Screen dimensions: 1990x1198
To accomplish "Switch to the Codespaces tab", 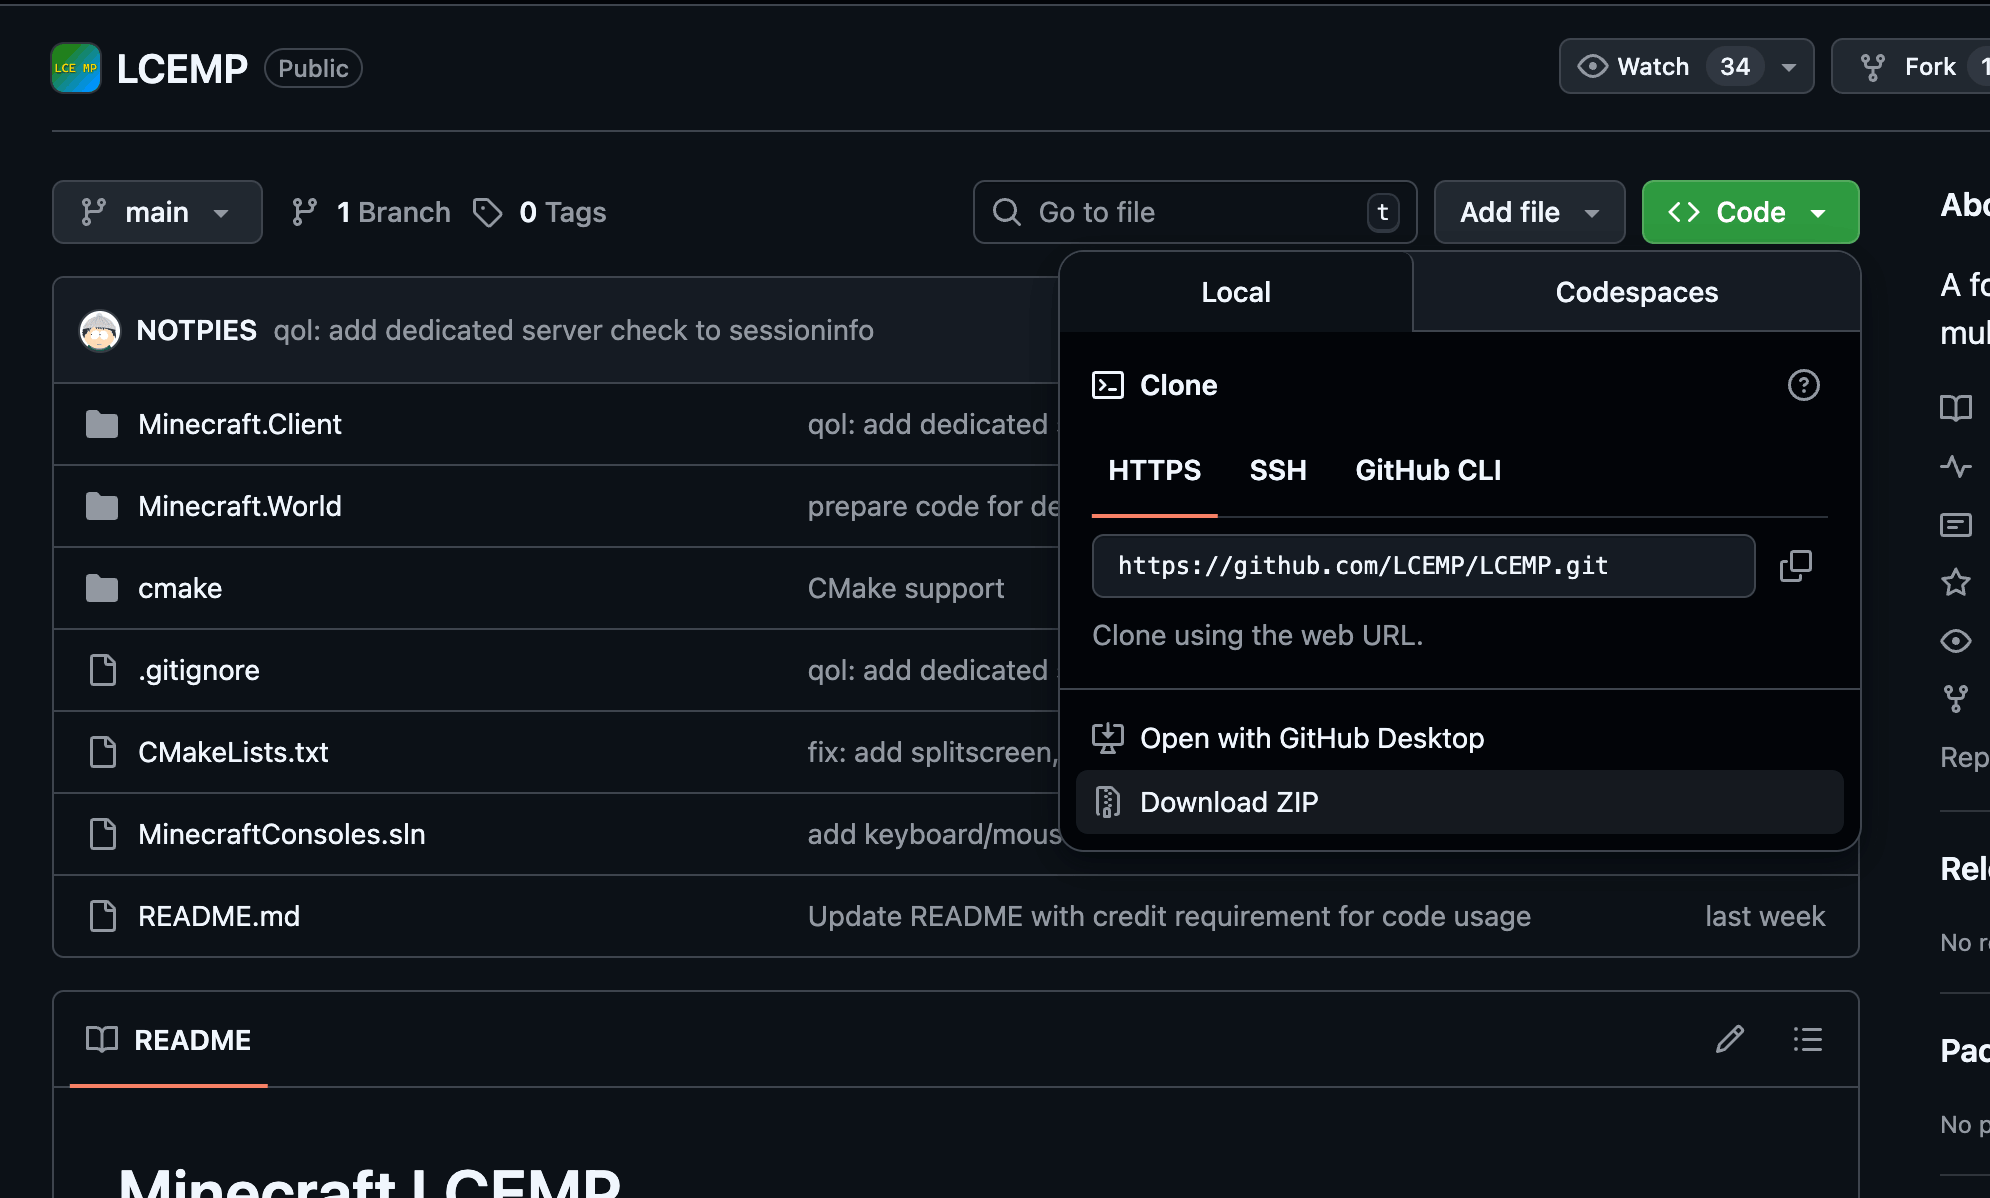I will (x=1636, y=292).
